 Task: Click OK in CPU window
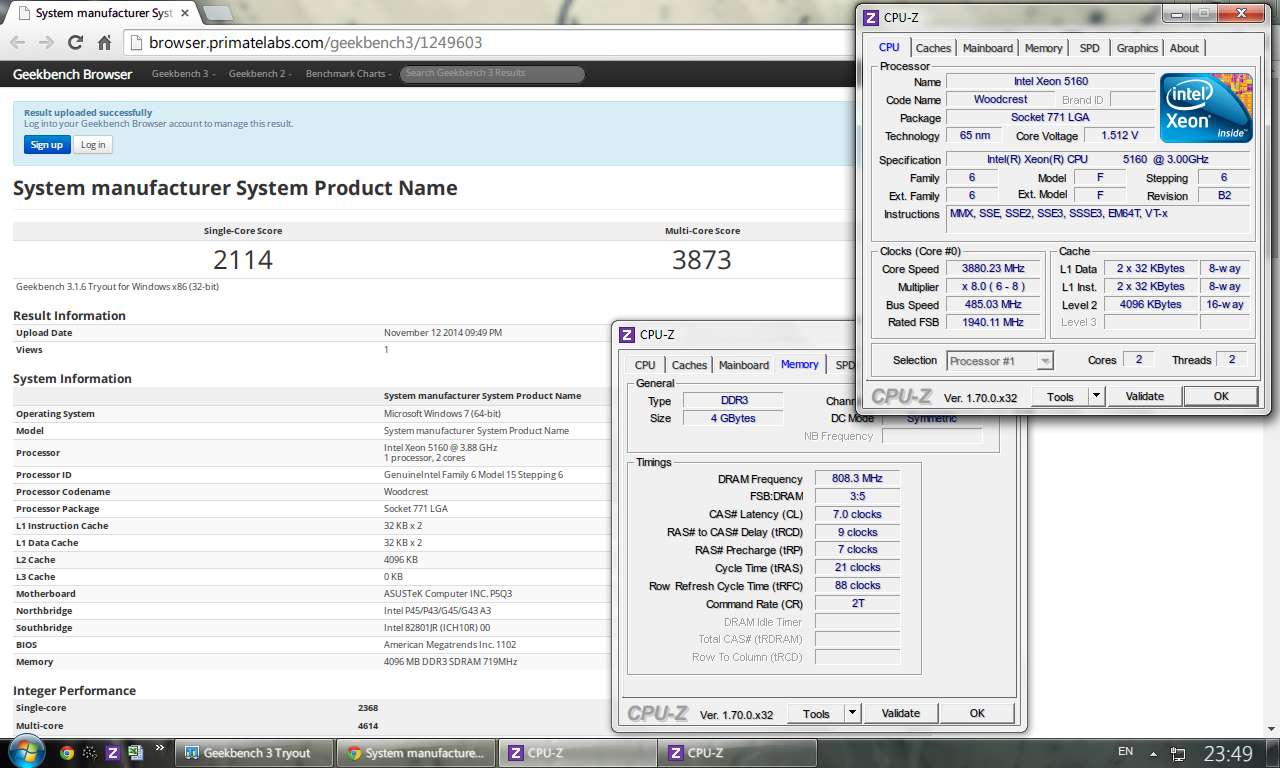pyautogui.click(x=1221, y=396)
